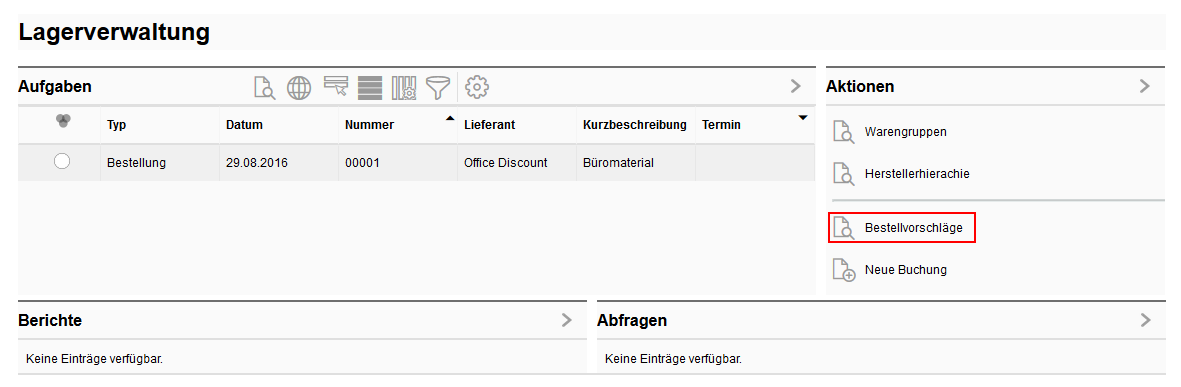Sort by the Typ column header
This screenshot has width=1181, height=387.
(x=117, y=125)
